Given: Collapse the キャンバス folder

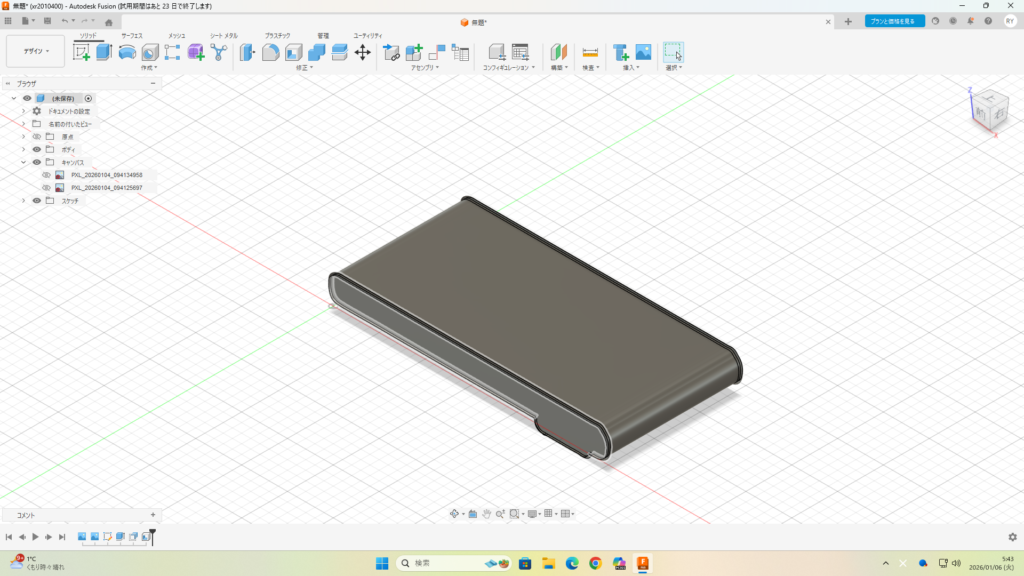Looking at the screenshot, I should click(23, 162).
